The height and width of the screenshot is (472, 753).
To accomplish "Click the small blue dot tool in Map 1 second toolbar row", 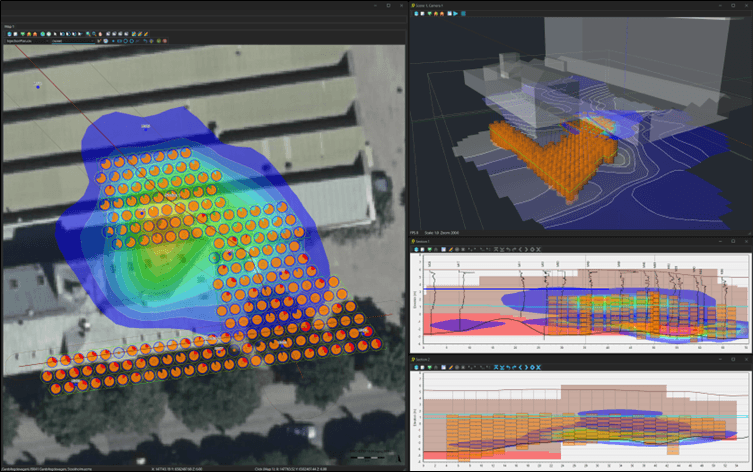I will pos(113,41).
